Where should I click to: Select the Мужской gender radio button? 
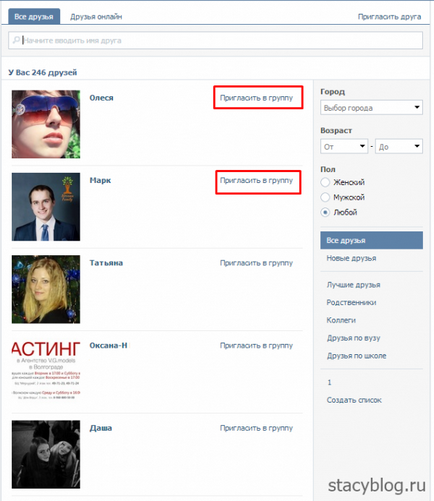325,197
